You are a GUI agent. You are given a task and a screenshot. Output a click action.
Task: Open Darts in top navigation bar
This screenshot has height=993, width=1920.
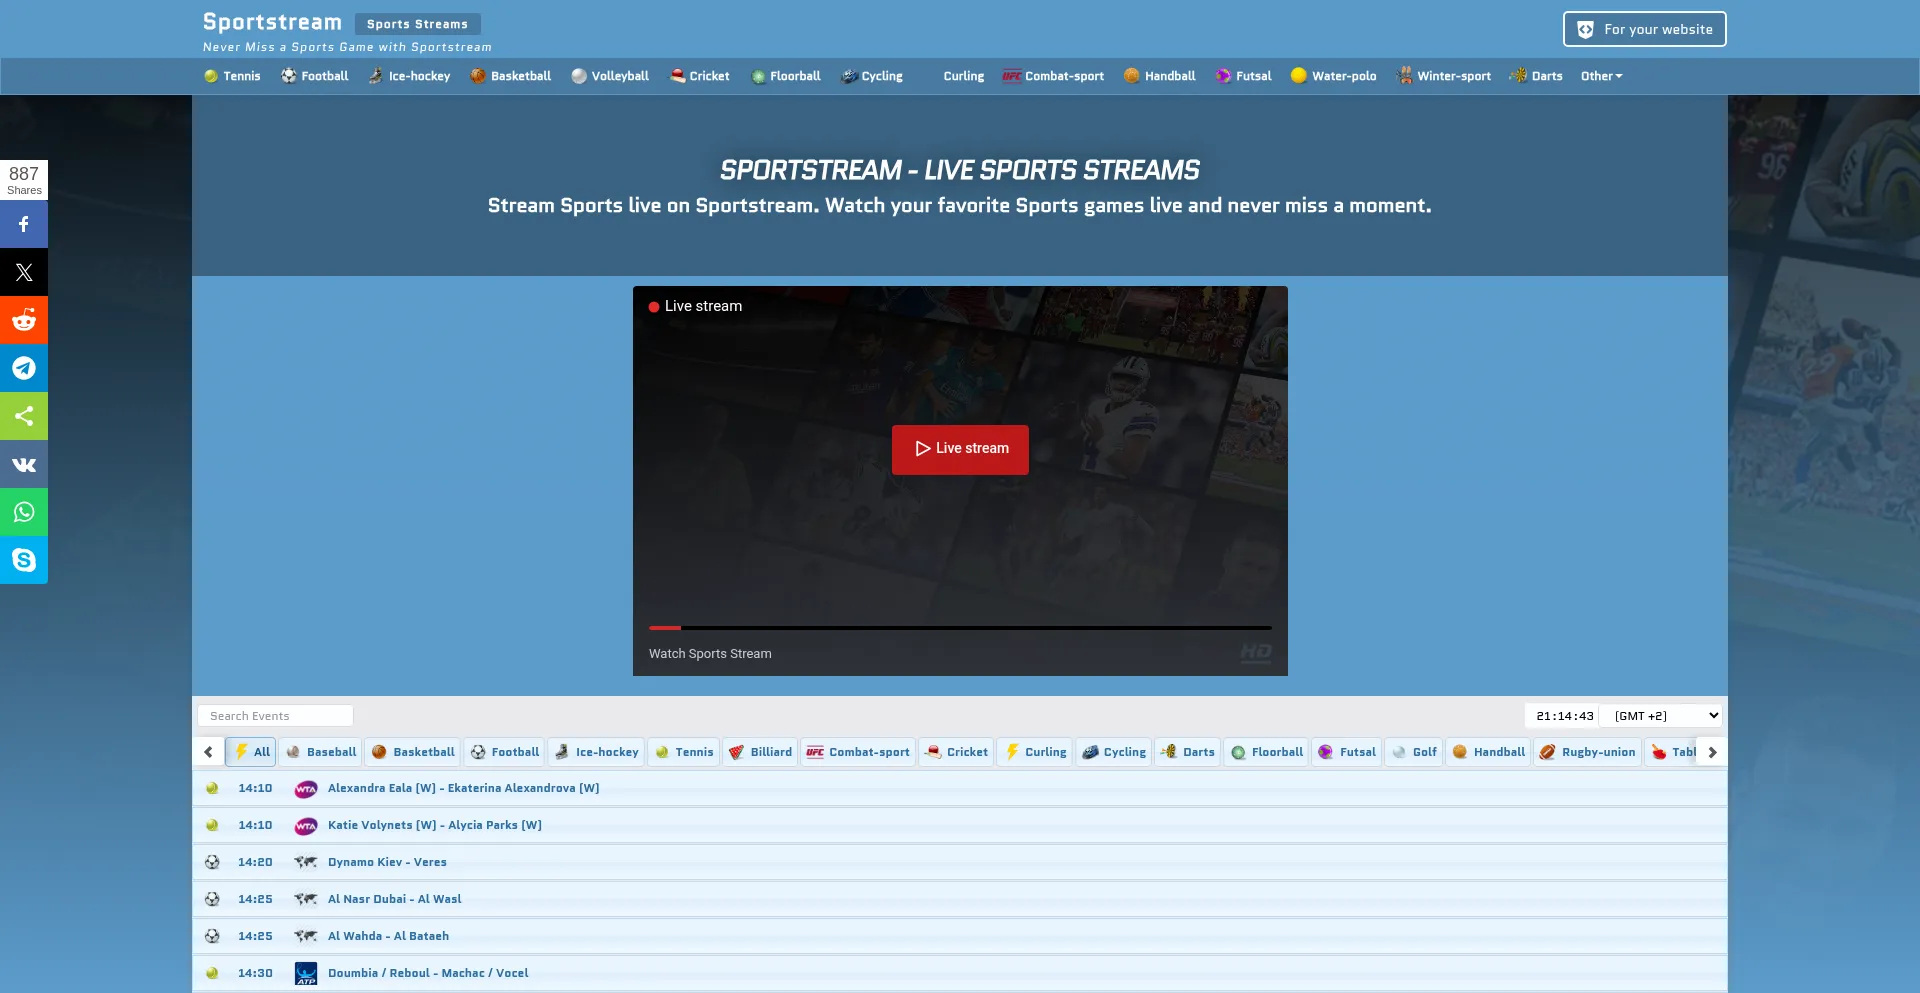(x=1537, y=76)
